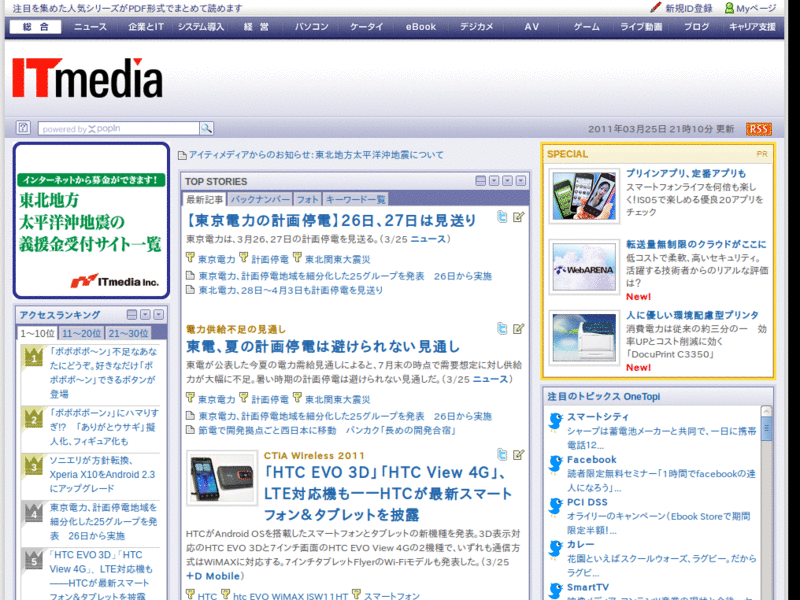Click the person icon beside Myページ
800x600 pixels.
click(729, 8)
